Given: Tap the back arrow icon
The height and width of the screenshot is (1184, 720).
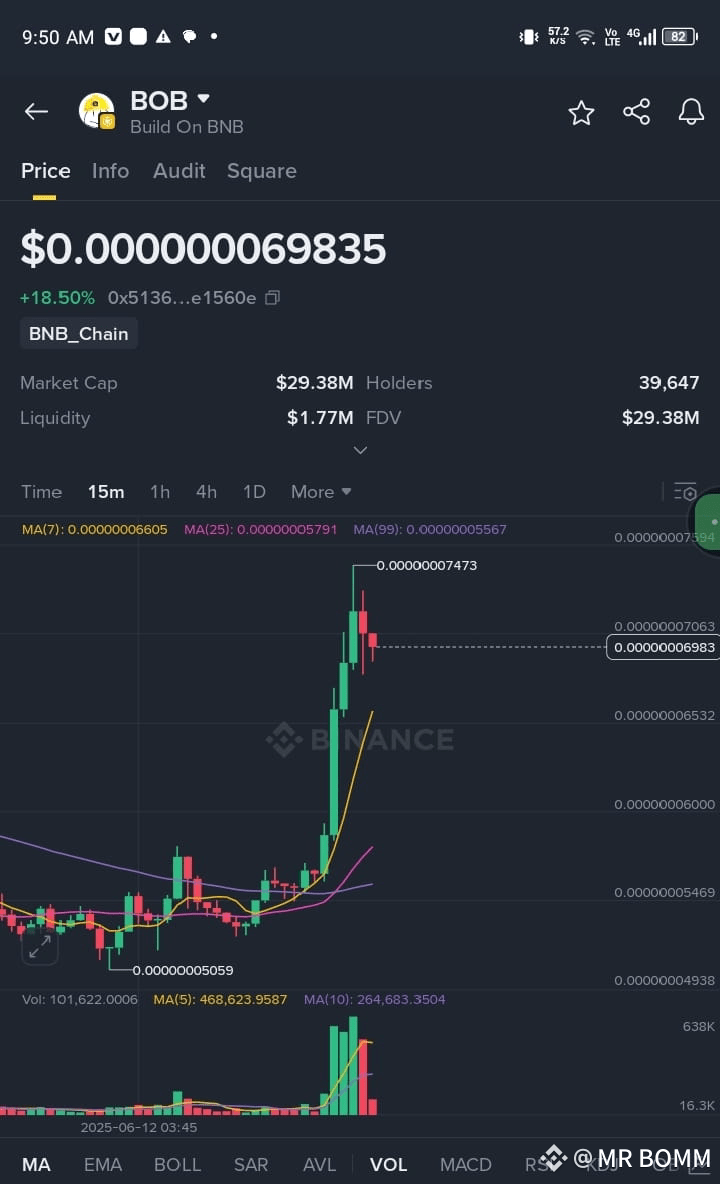Looking at the screenshot, I should (x=36, y=113).
